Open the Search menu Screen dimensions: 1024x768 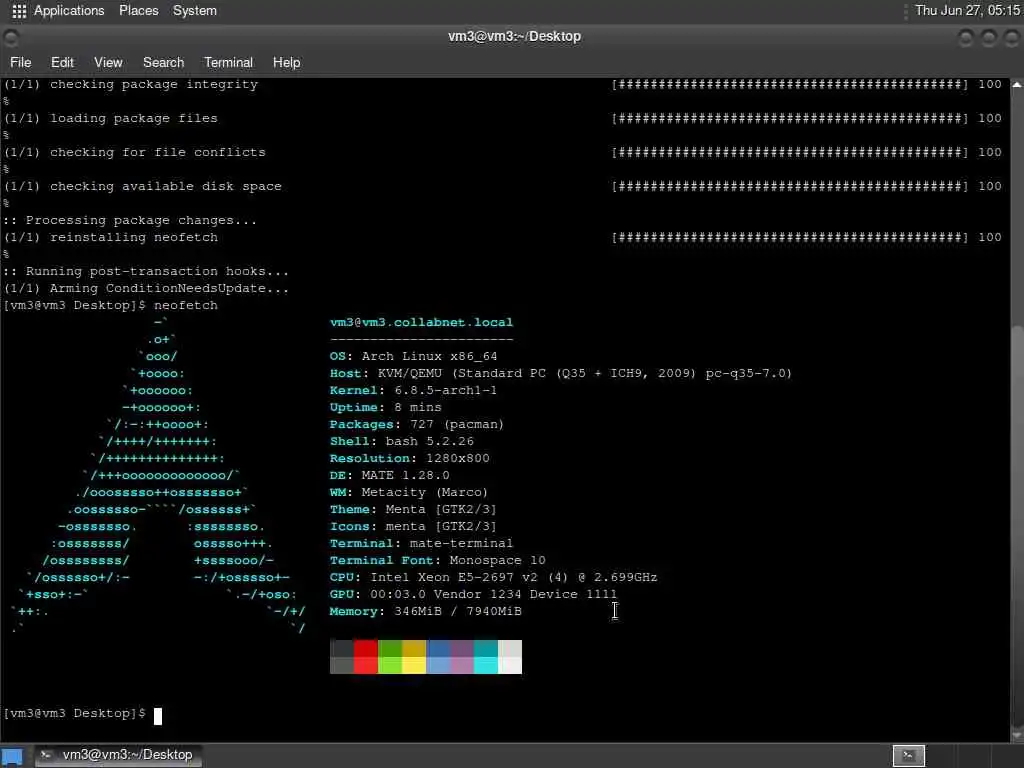[163, 63]
